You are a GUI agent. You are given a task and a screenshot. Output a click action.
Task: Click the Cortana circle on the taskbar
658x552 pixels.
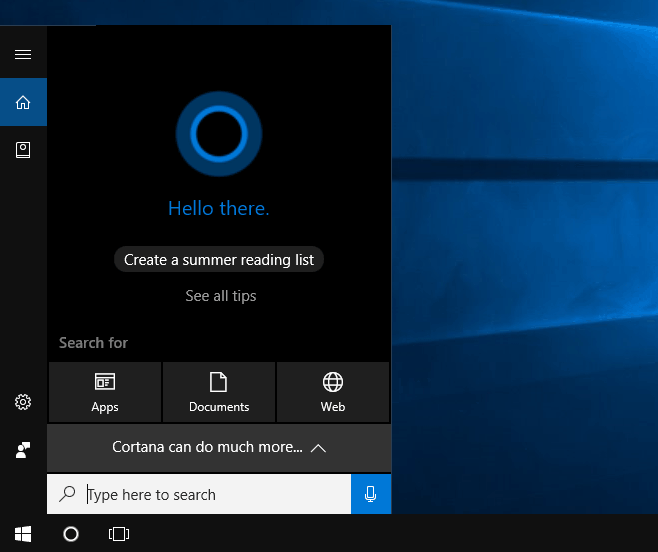click(x=71, y=534)
